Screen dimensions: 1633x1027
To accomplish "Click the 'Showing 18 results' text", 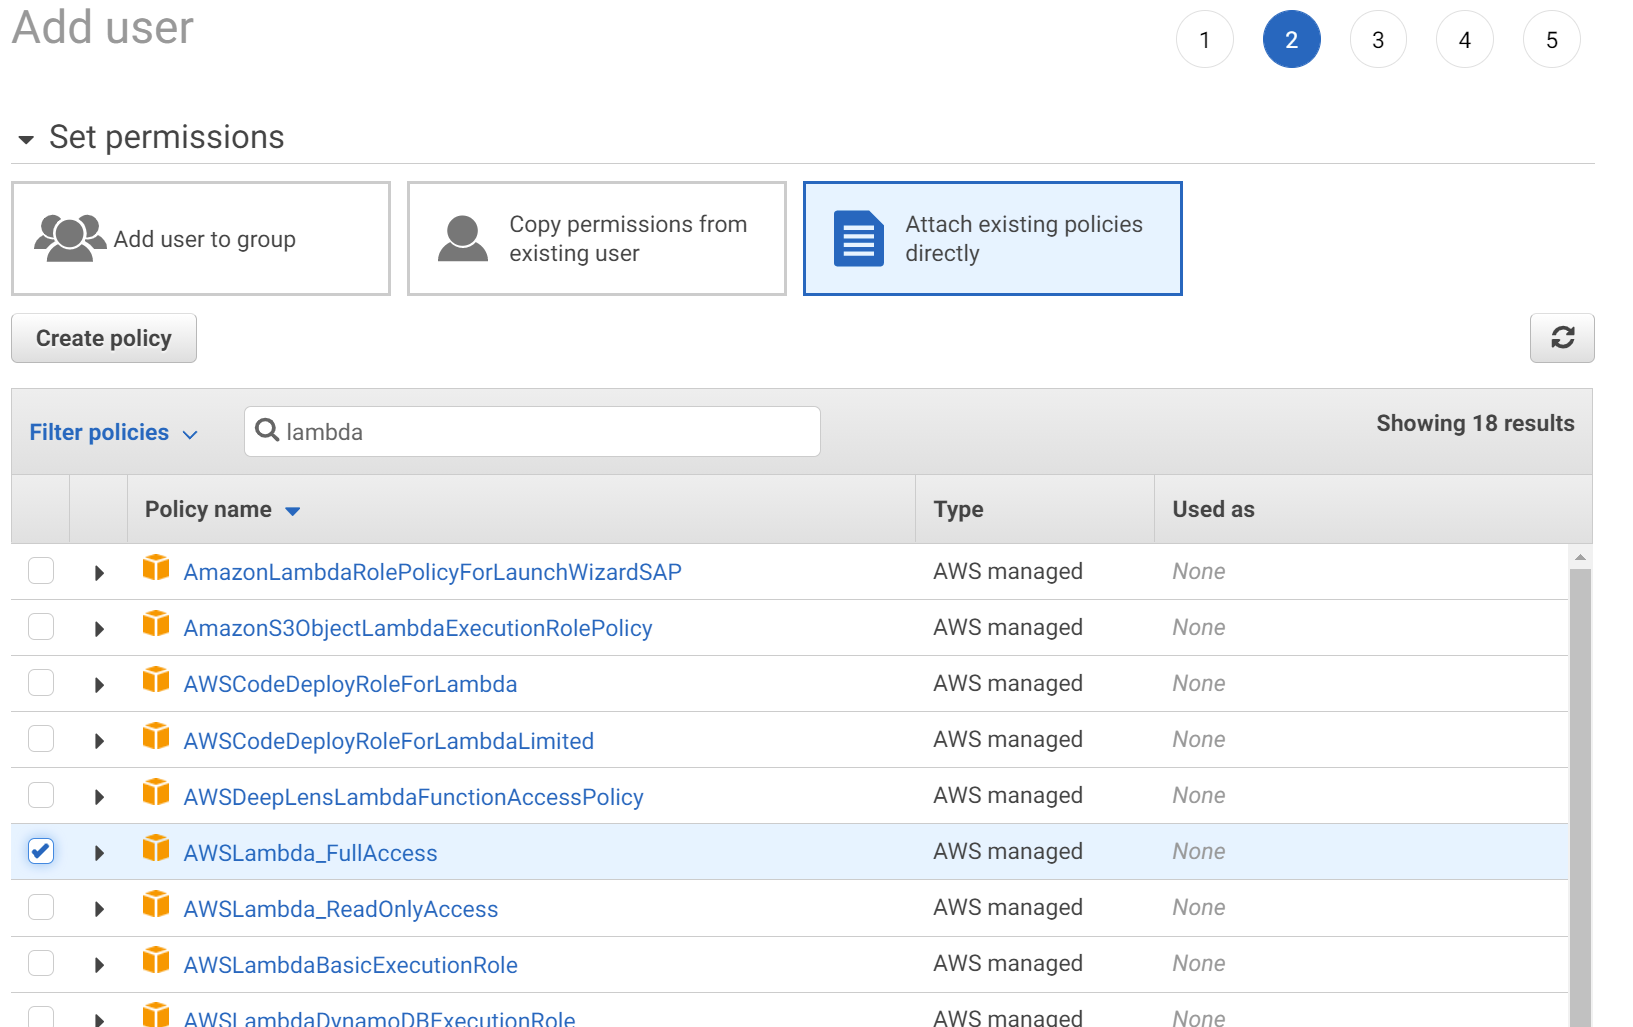I will 1475,423.
